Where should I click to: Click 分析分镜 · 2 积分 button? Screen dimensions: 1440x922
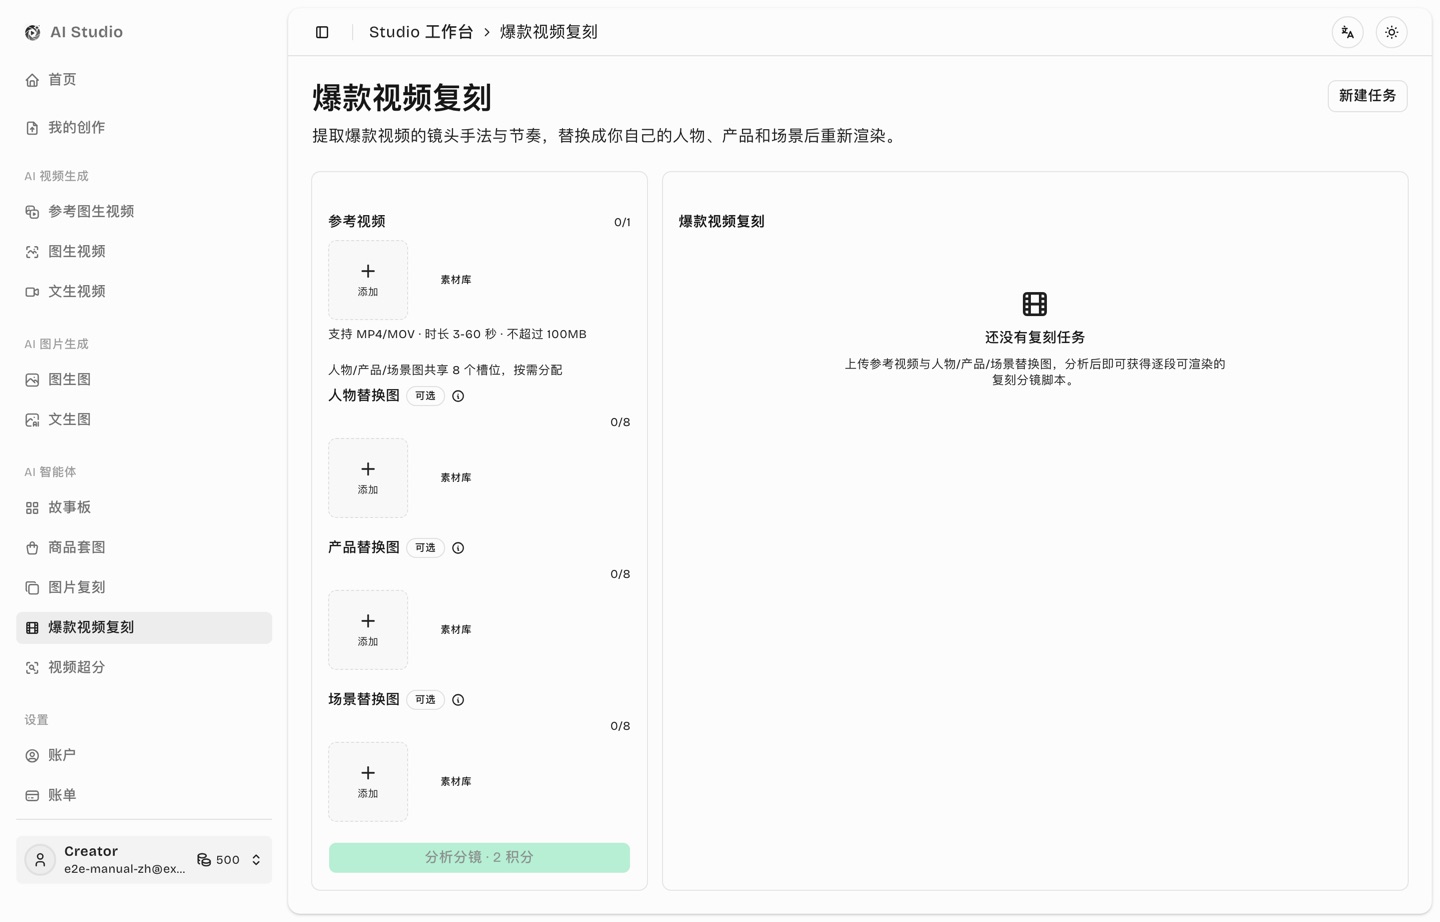pyautogui.click(x=479, y=858)
